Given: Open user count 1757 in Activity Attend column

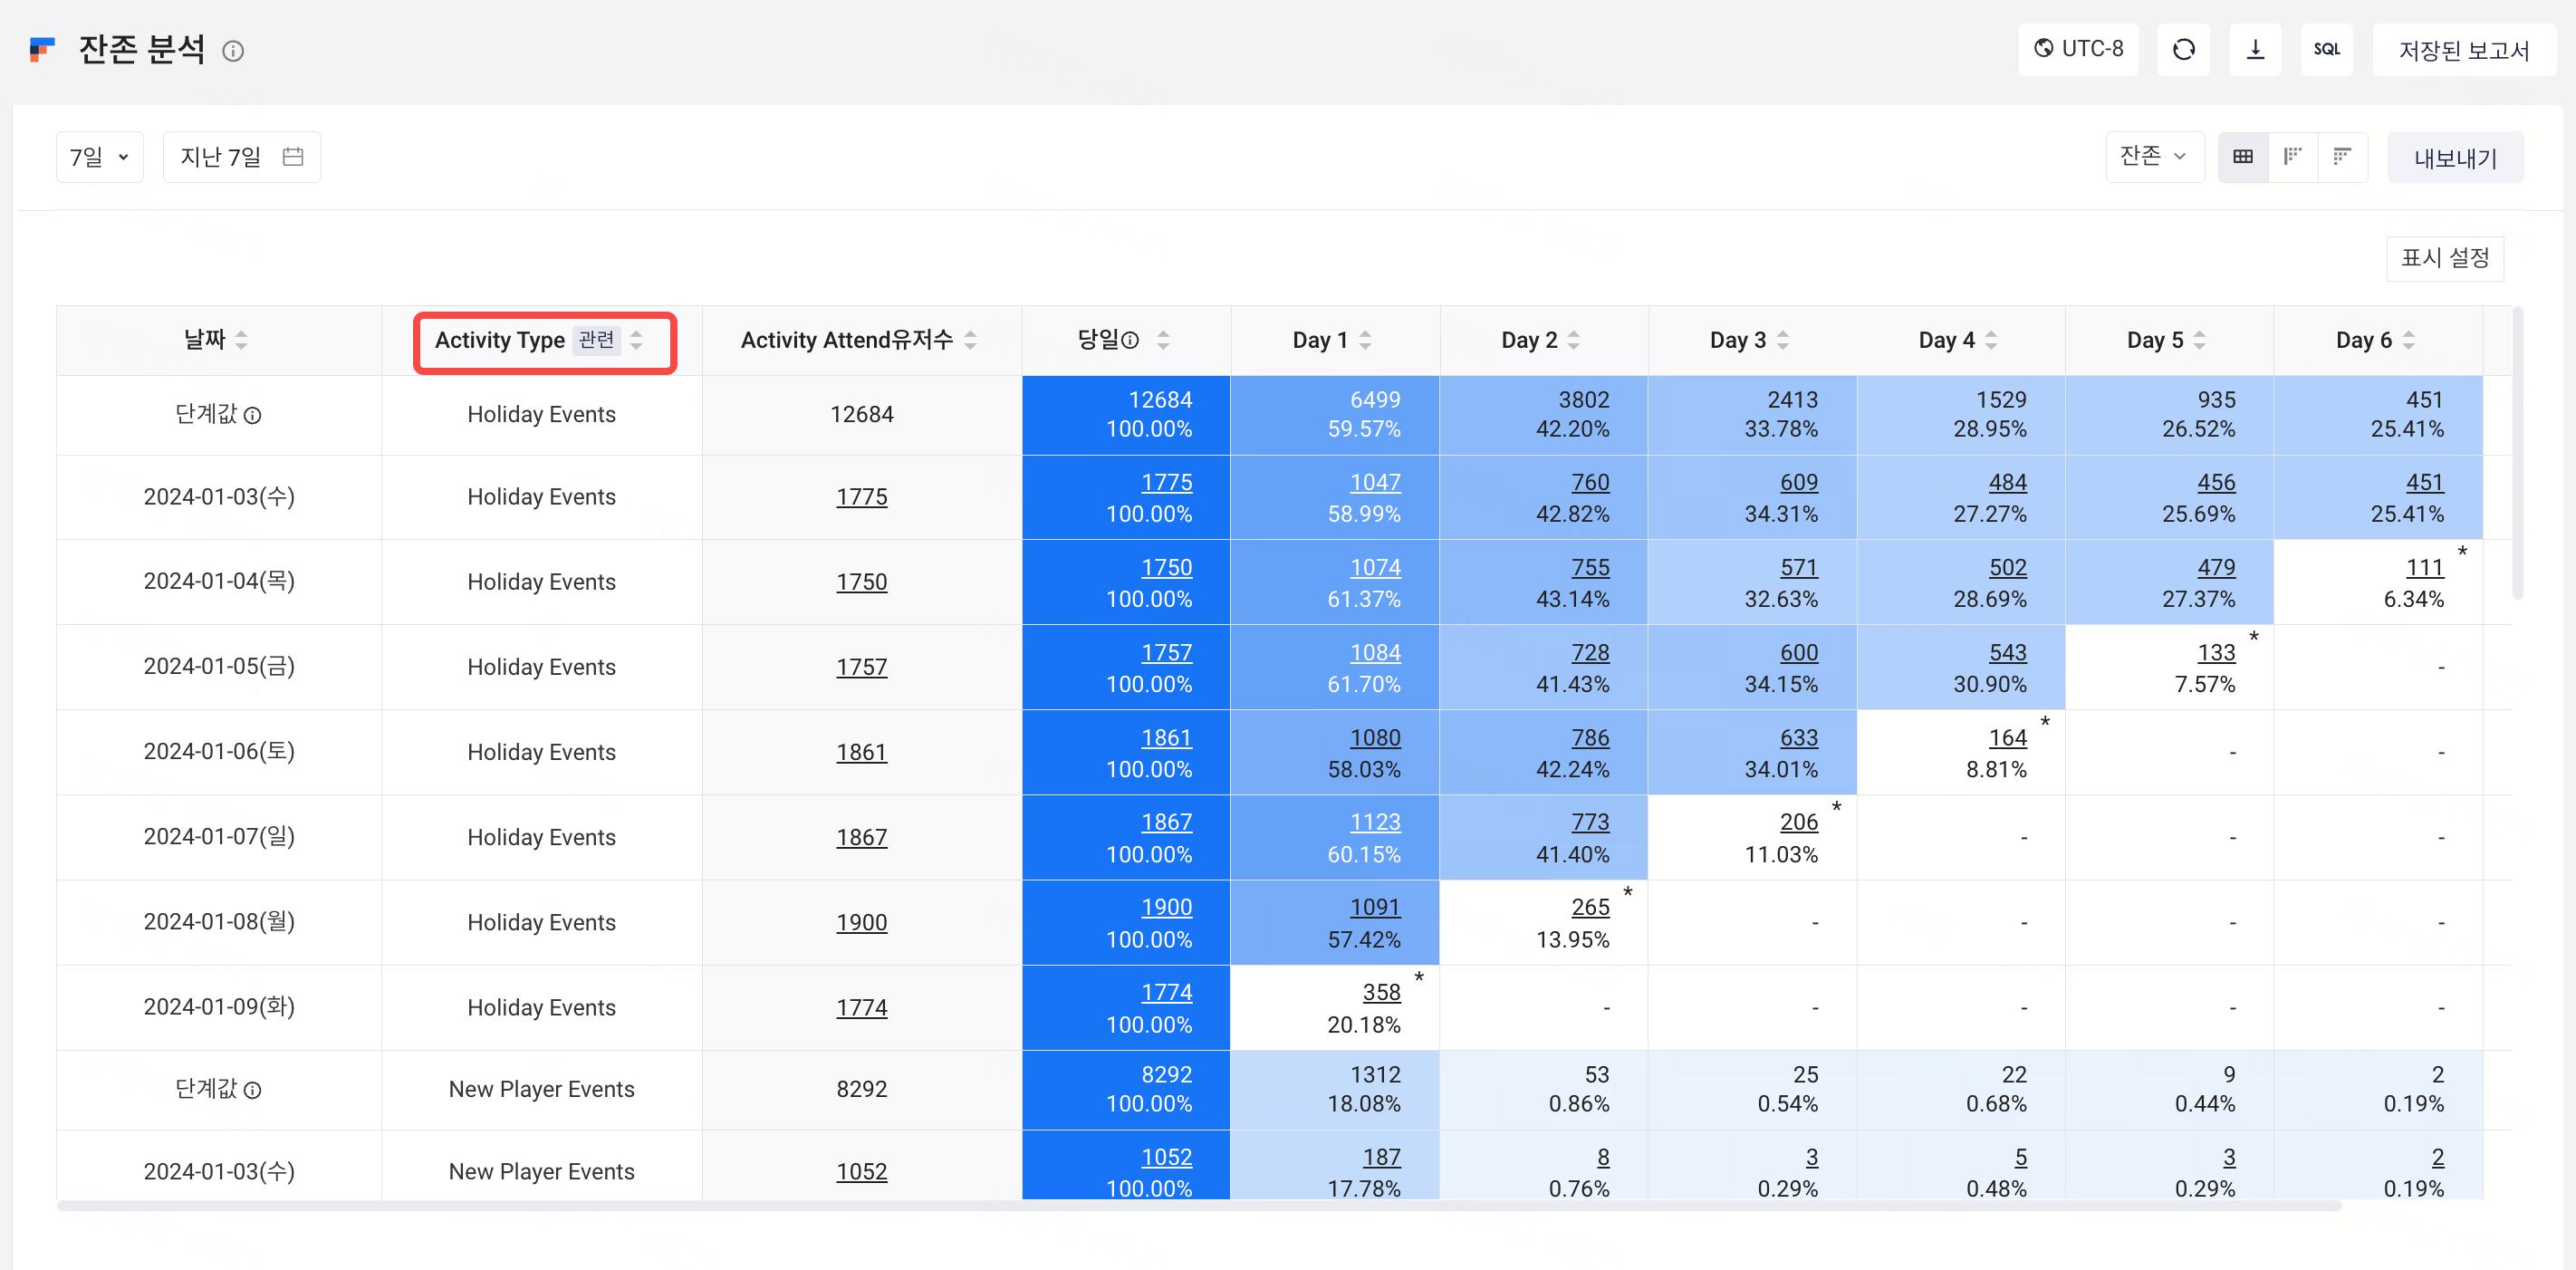Looking at the screenshot, I should tap(861, 667).
